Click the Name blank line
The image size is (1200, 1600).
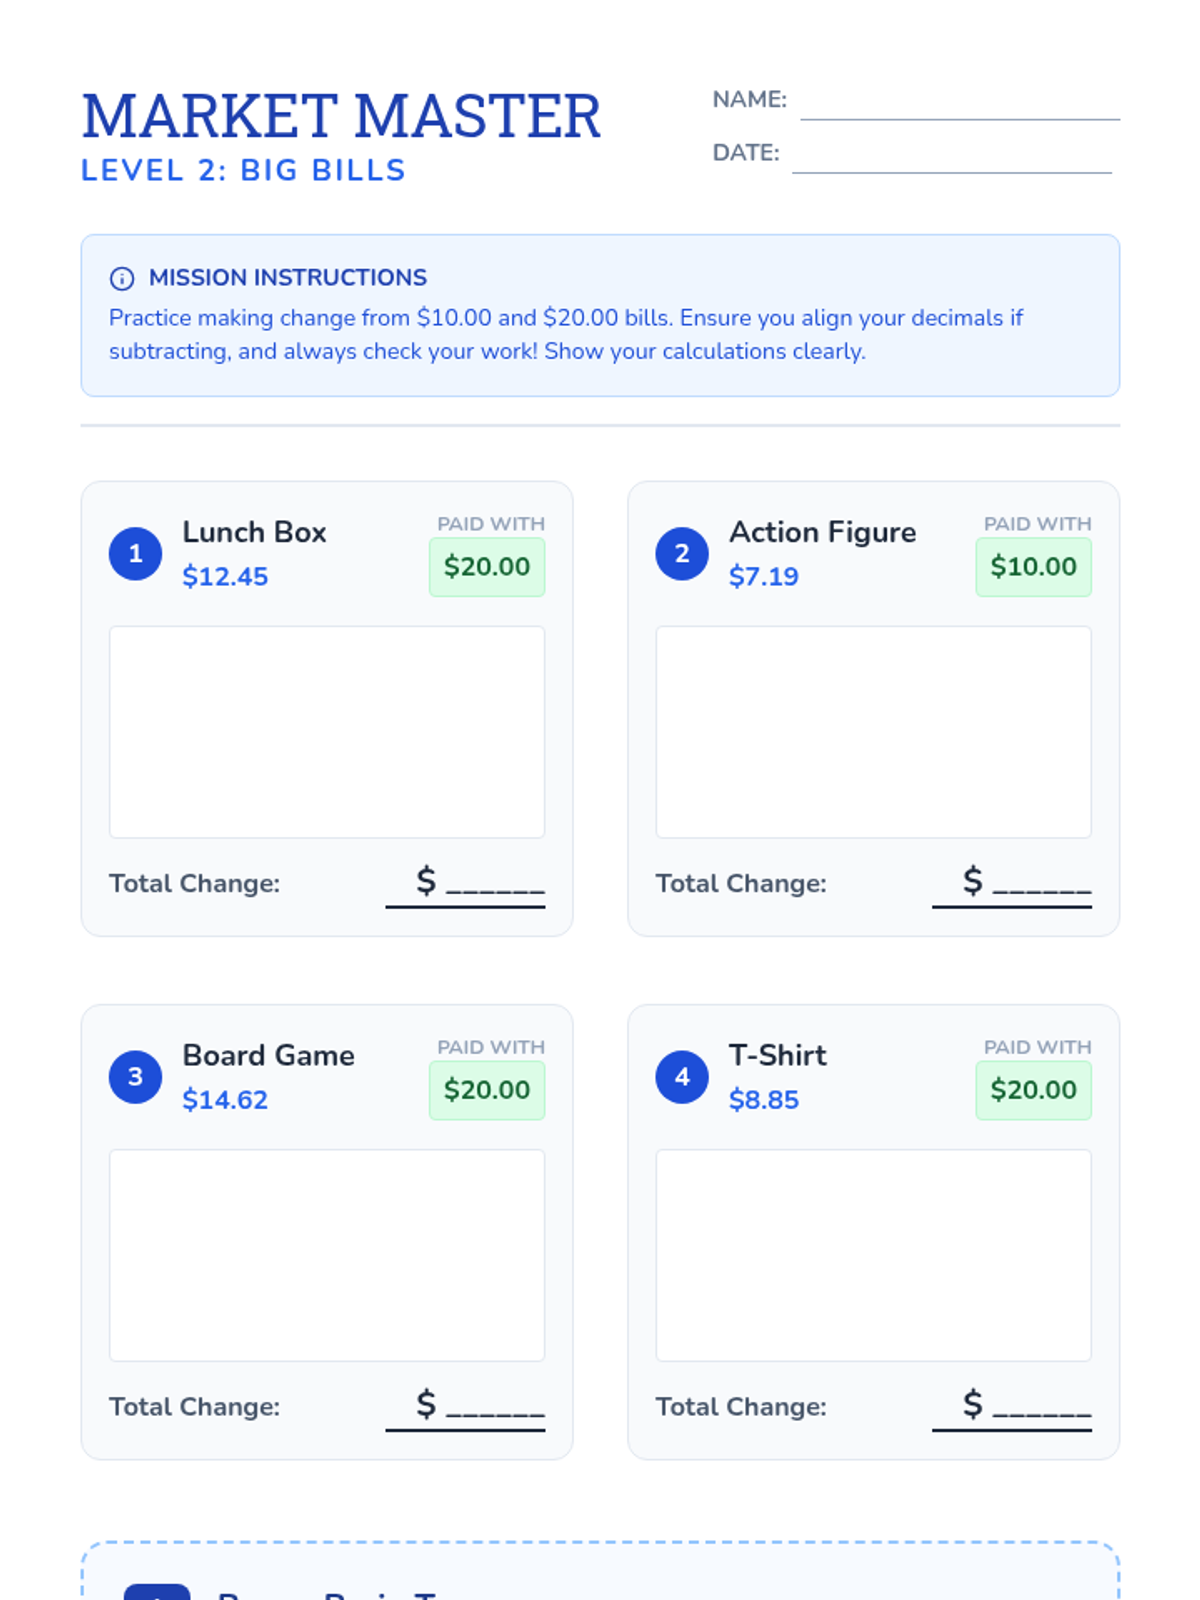[x=959, y=106]
